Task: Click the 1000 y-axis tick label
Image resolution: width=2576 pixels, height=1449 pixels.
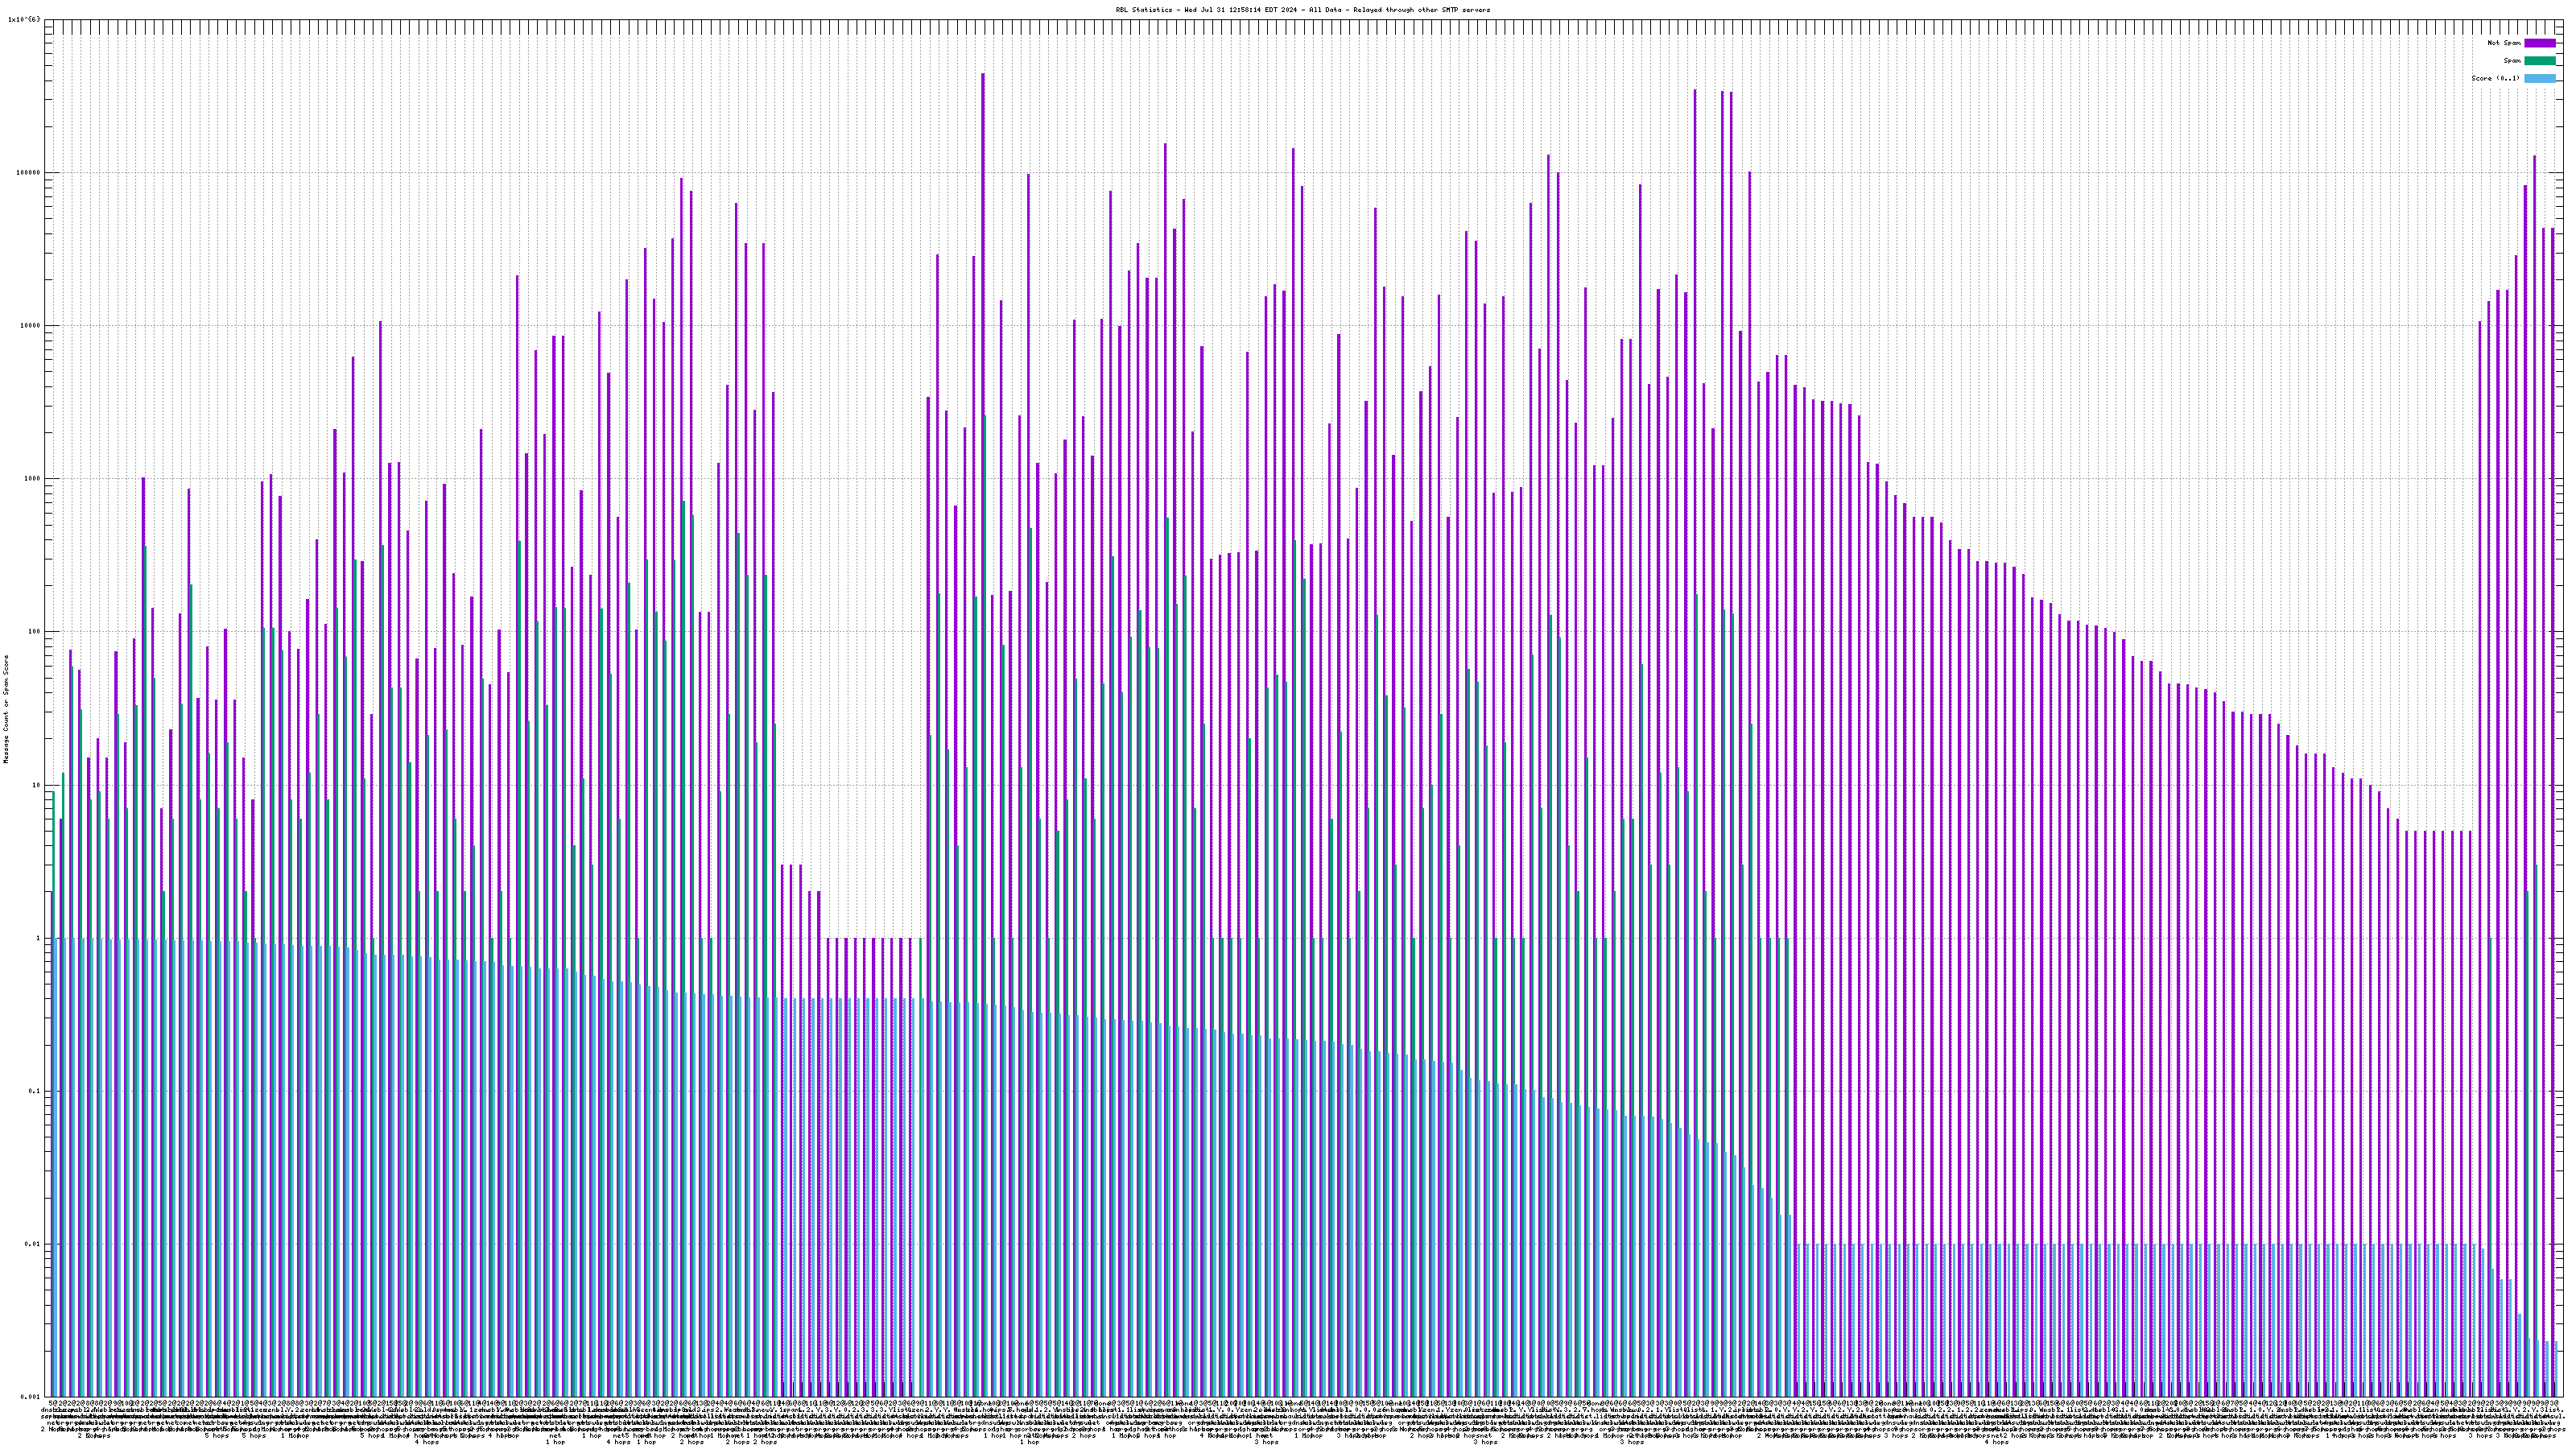Action: click(33, 479)
